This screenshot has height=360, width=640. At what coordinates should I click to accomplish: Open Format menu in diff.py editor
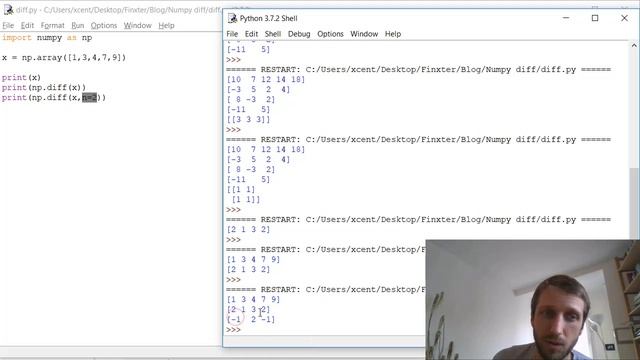pos(53,25)
